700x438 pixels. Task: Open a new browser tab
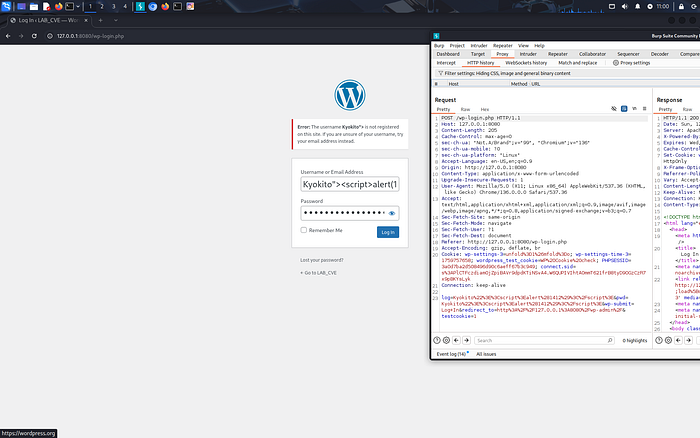click(x=100, y=20)
